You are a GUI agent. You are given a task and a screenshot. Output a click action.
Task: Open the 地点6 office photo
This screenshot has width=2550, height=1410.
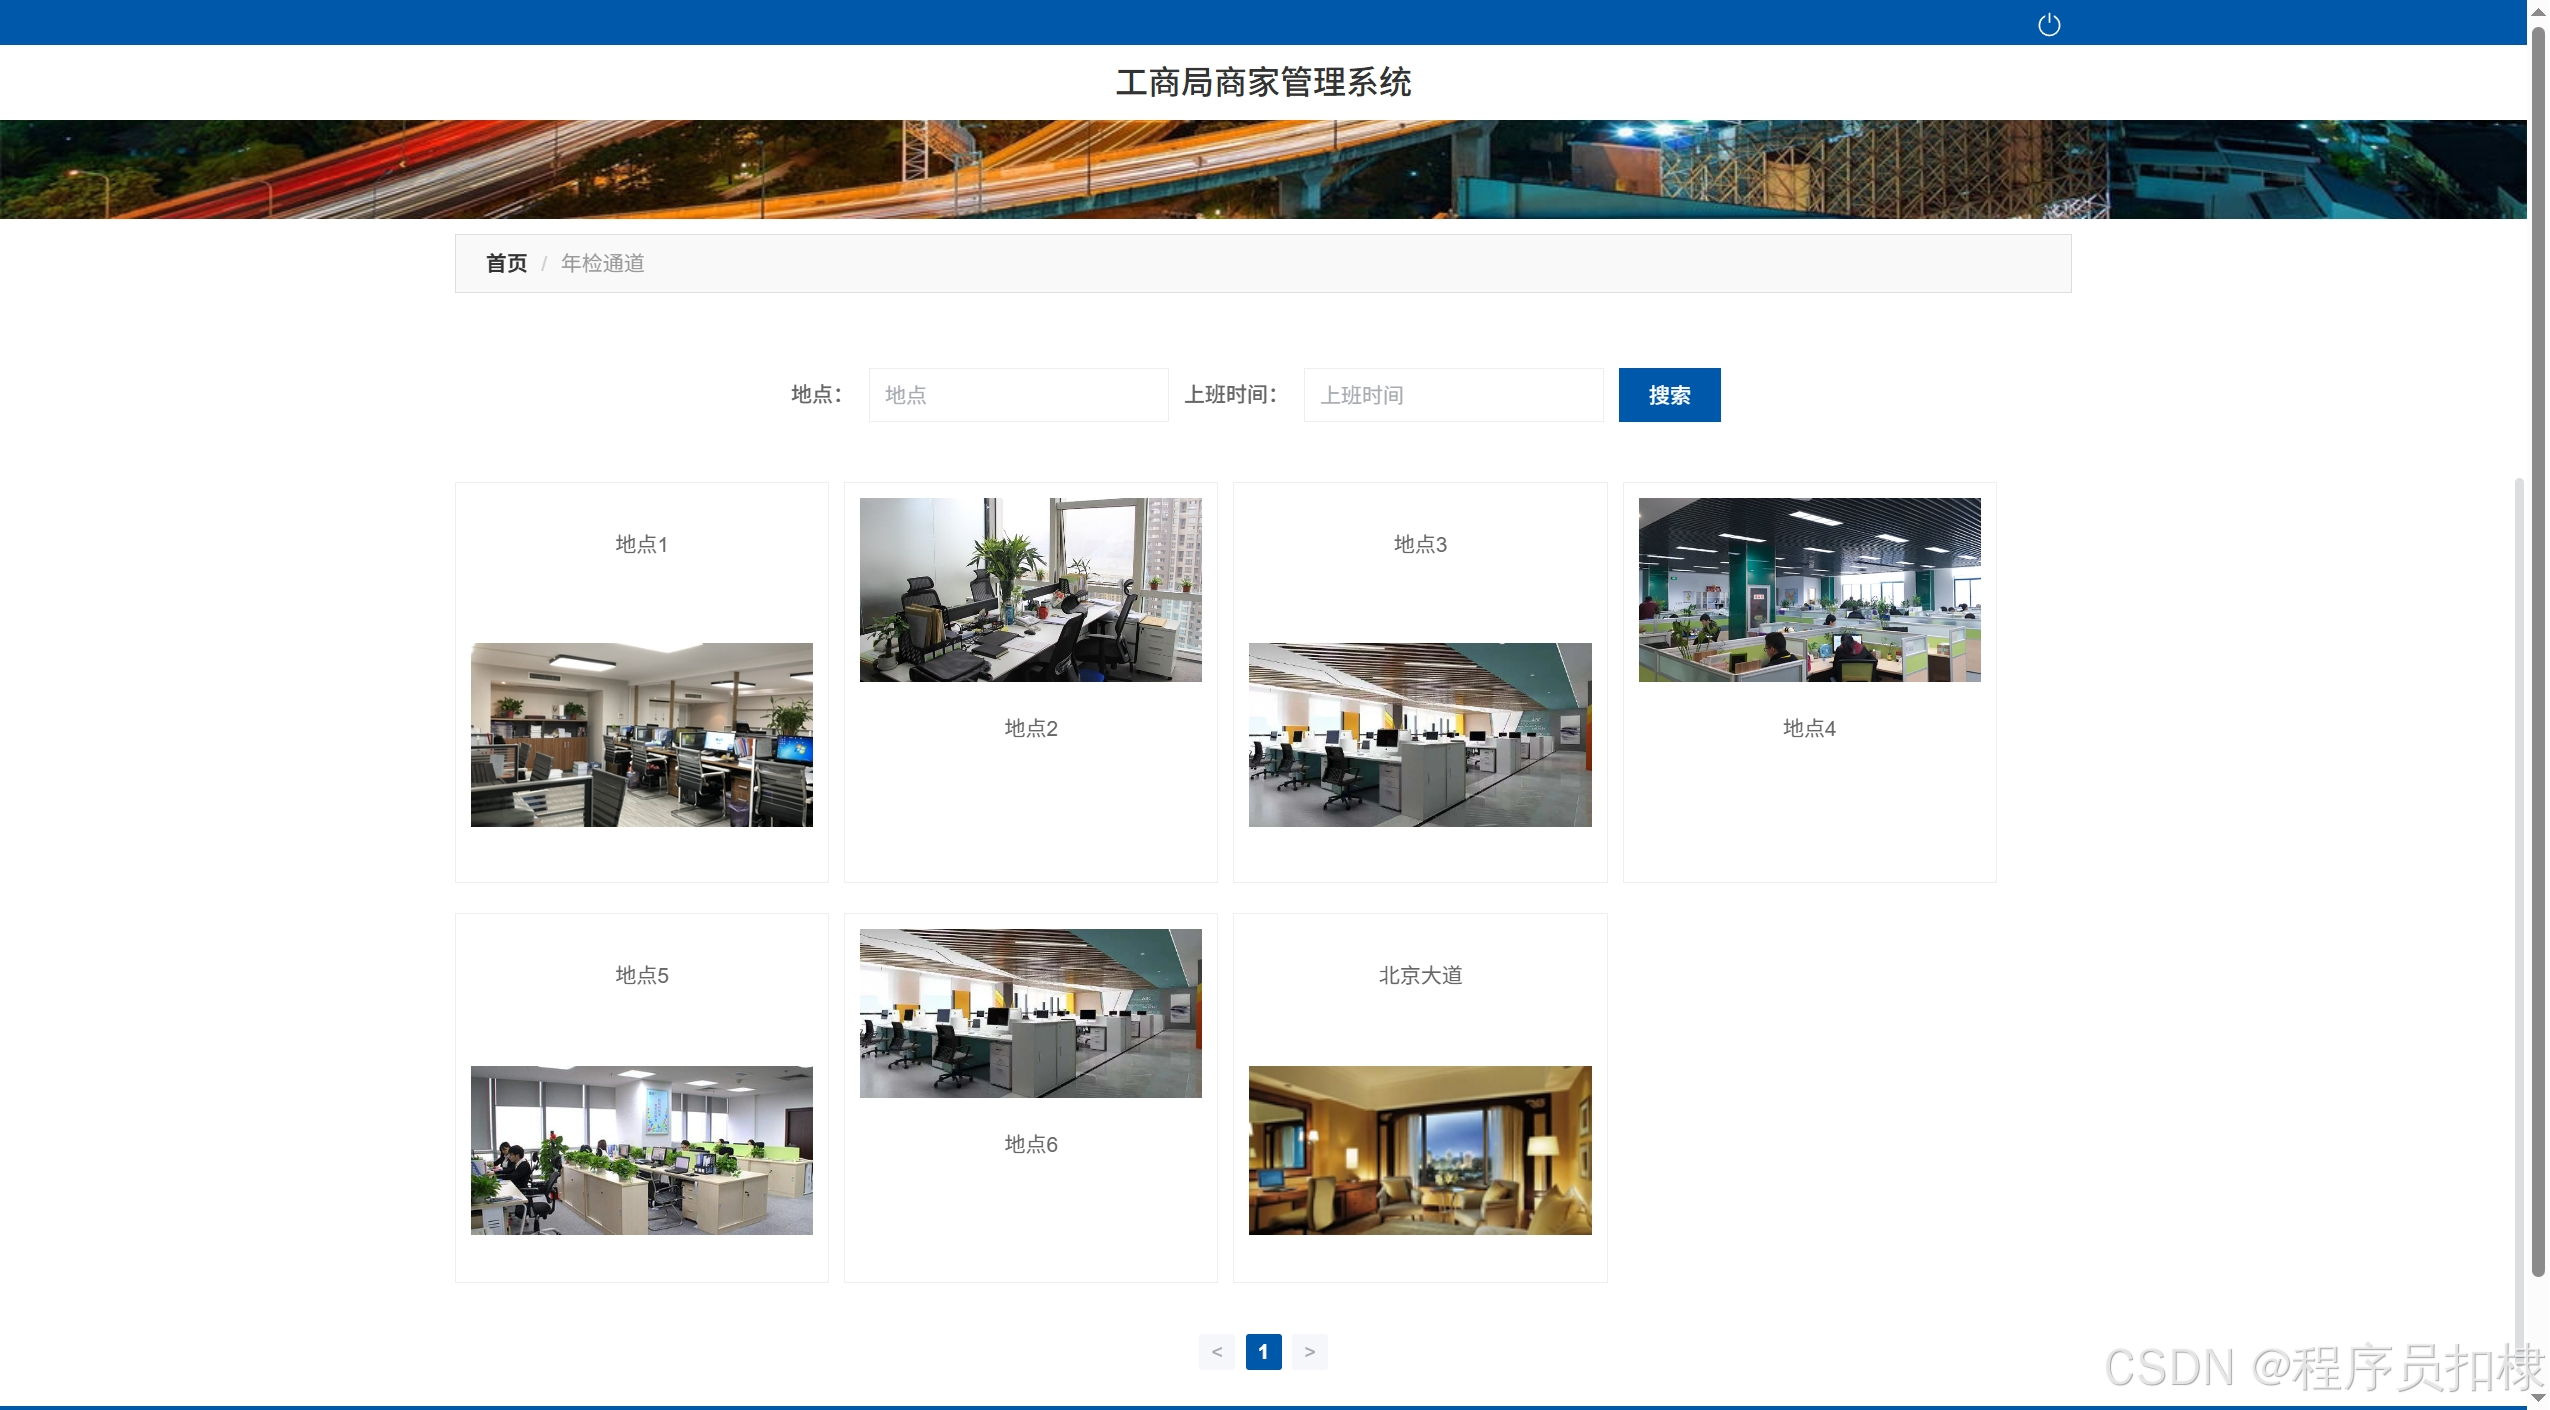click(x=1030, y=1013)
